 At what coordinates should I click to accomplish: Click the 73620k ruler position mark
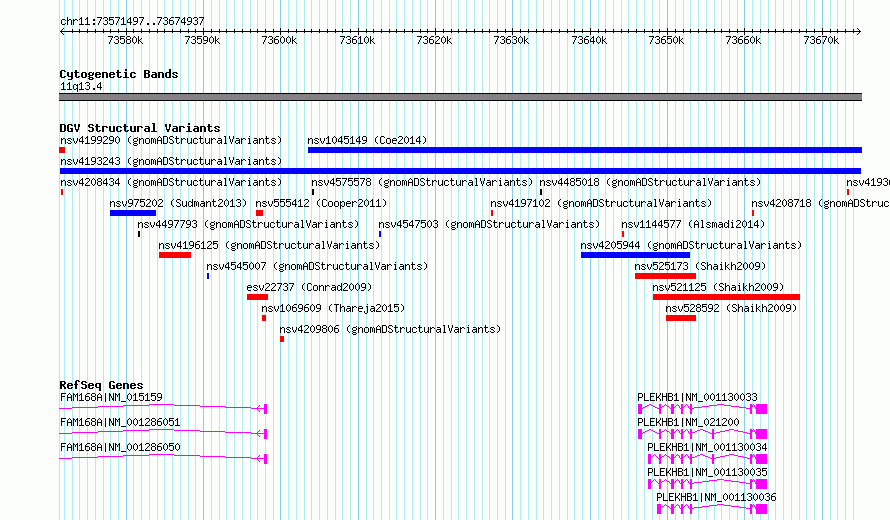pos(434,40)
